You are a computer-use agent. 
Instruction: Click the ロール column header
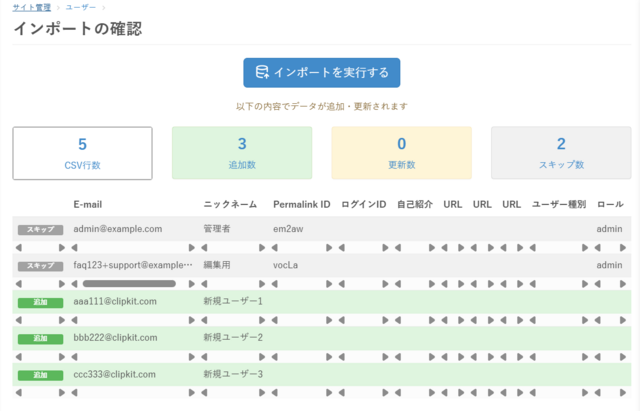[x=610, y=204]
